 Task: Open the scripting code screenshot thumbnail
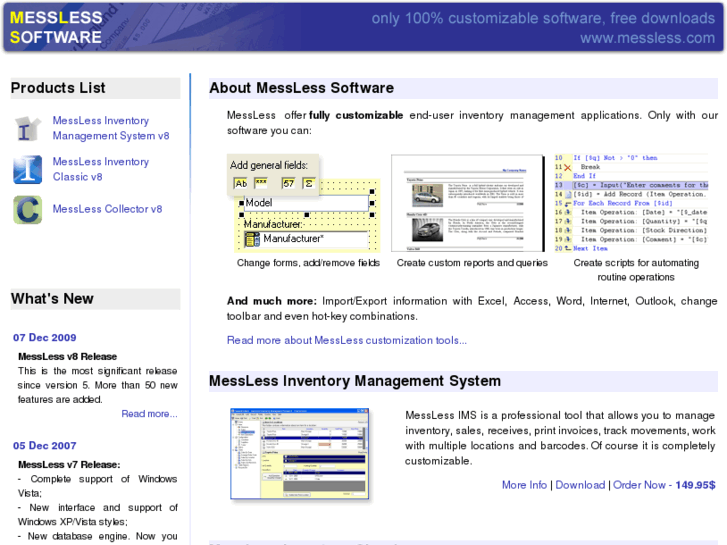tap(631, 203)
